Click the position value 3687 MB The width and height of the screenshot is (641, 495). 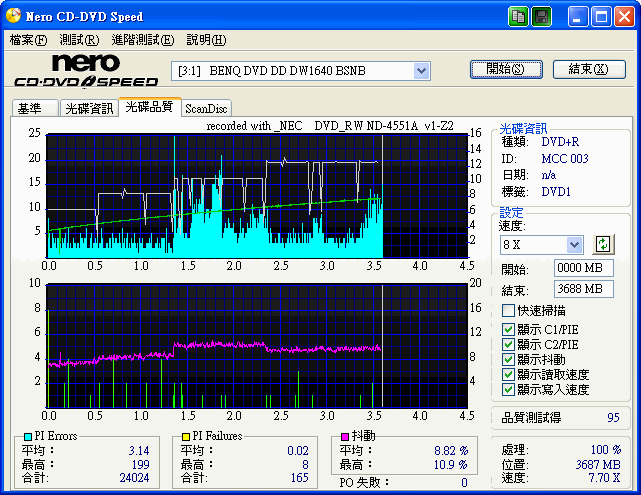(598, 465)
